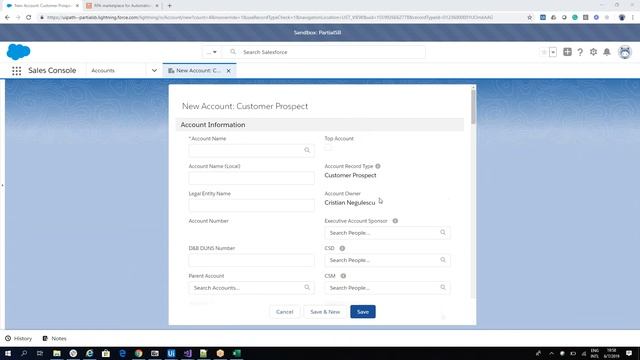The width and height of the screenshot is (640, 360).
Task: Open a new browser tab
Action: click(170, 6)
